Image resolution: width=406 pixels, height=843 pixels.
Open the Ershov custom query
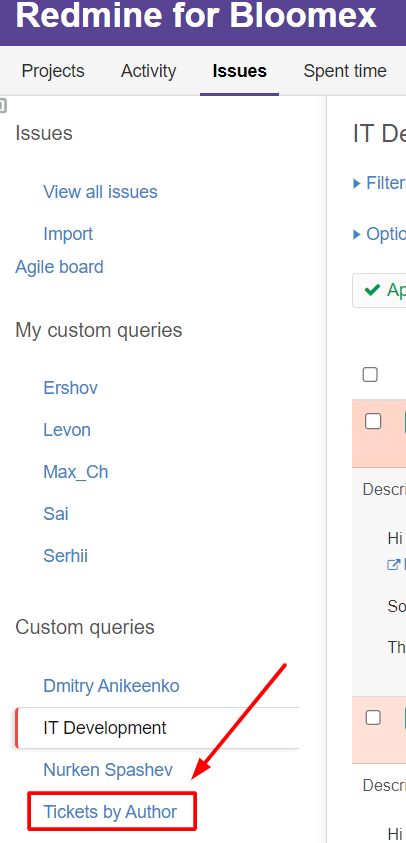(70, 388)
